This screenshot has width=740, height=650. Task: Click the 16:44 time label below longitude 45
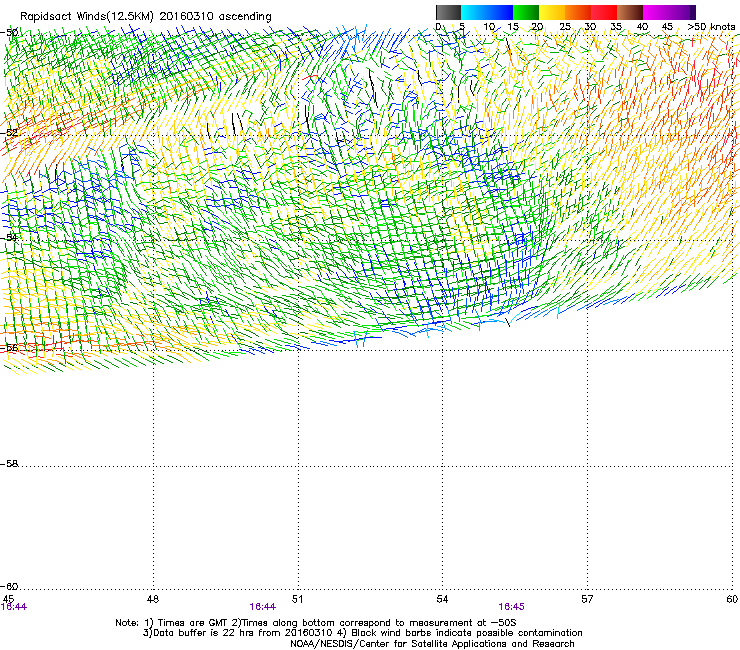pyautogui.click(x=14, y=607)
